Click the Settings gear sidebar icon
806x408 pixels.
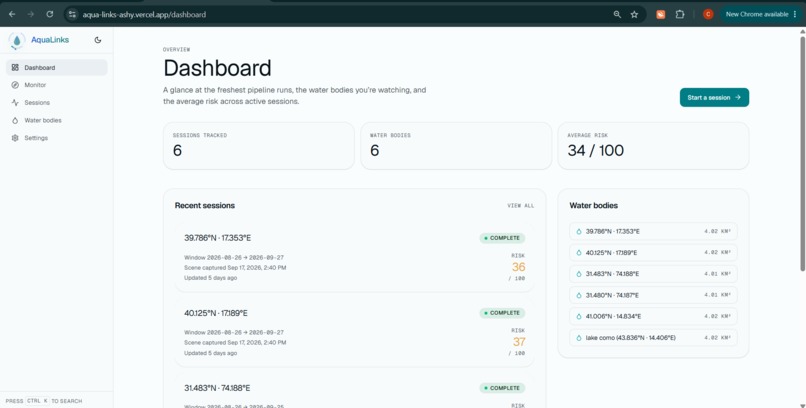point(15,138)
